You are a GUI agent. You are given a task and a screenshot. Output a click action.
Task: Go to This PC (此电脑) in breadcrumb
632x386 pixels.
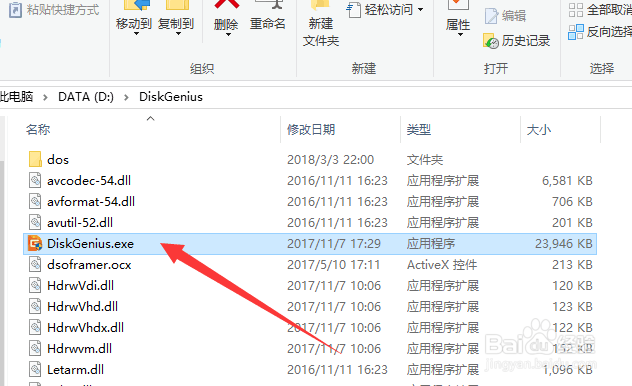point(16,97)
